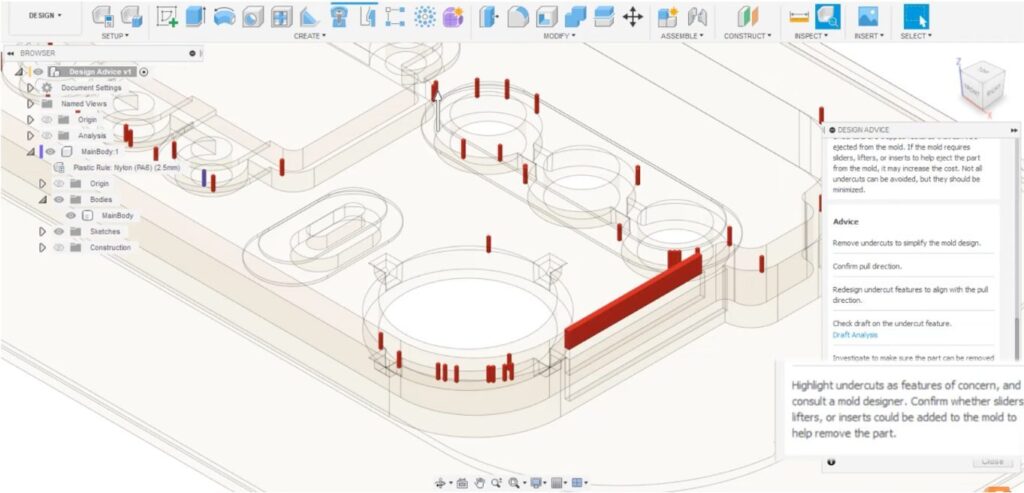The height and width of the screenshot is (493, 1024).
Task: Select the Move/Copy arrows tool
Action: [x=632, y=17]
